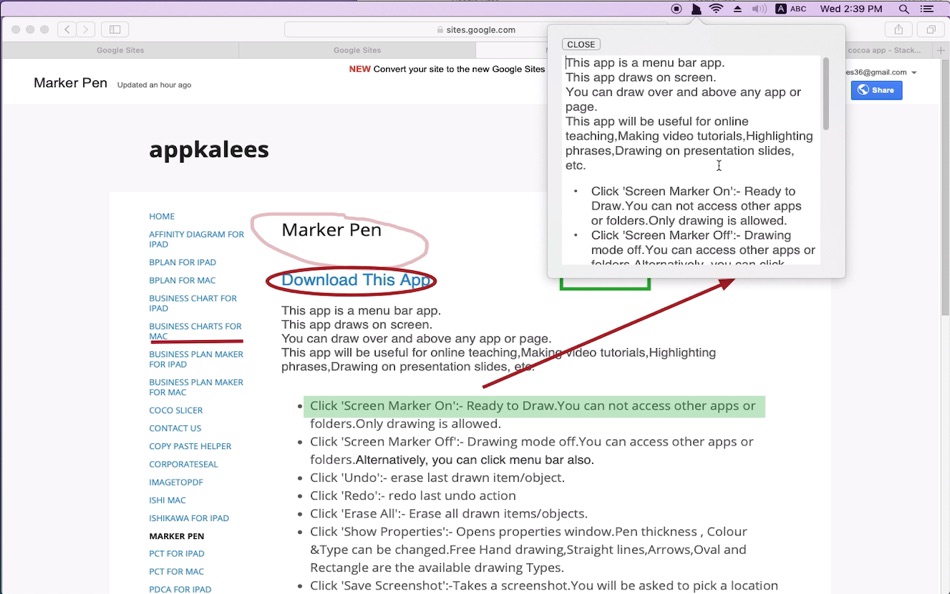Open CONTACT US sidebar link
The width and height of the screenshot is (950, 594).
[175, 428]
